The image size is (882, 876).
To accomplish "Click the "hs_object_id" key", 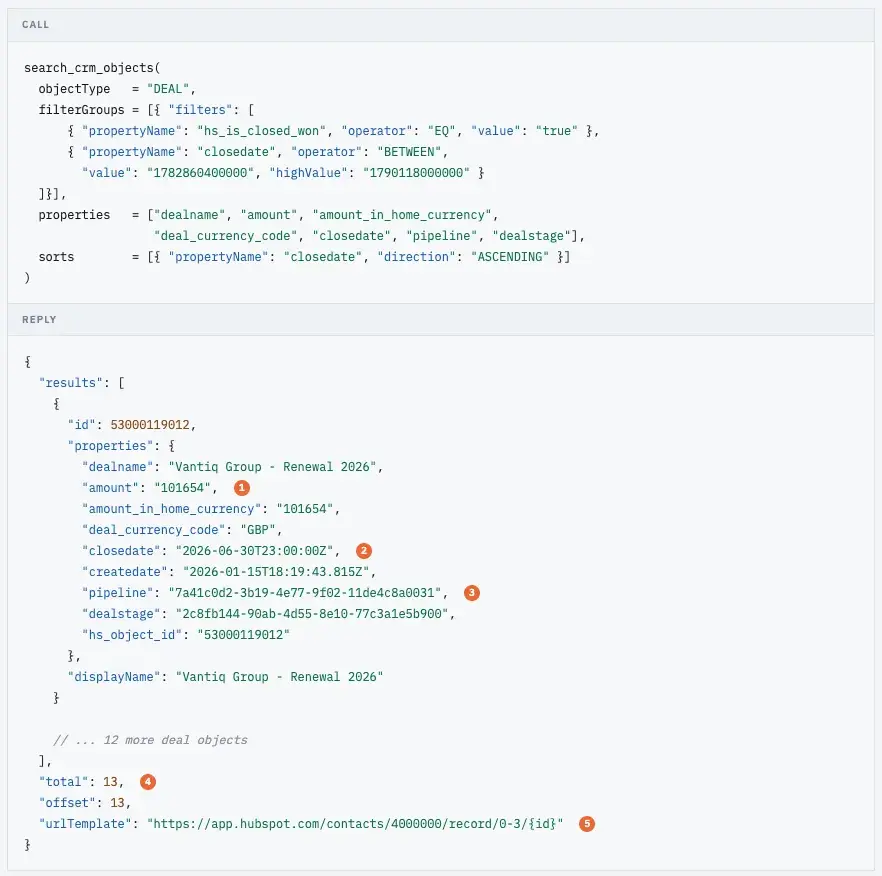I will (x=132, y=635).
